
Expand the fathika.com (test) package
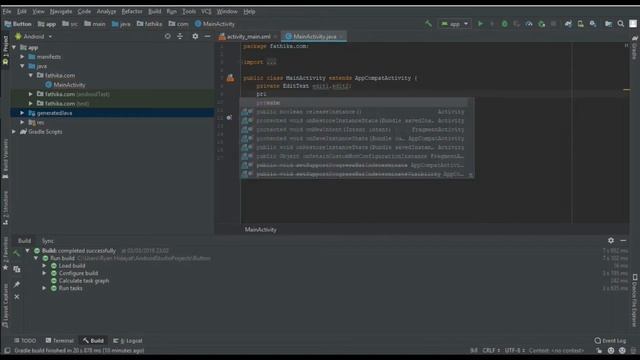point(31,104)
